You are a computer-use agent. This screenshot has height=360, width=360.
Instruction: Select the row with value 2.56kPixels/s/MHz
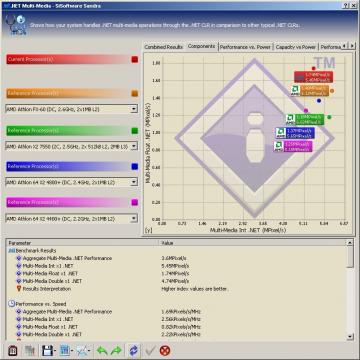[176, 319]
